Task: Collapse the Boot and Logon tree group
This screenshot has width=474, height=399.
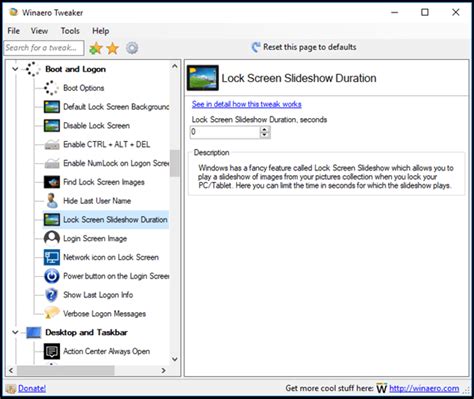Action: pos(15,69)
